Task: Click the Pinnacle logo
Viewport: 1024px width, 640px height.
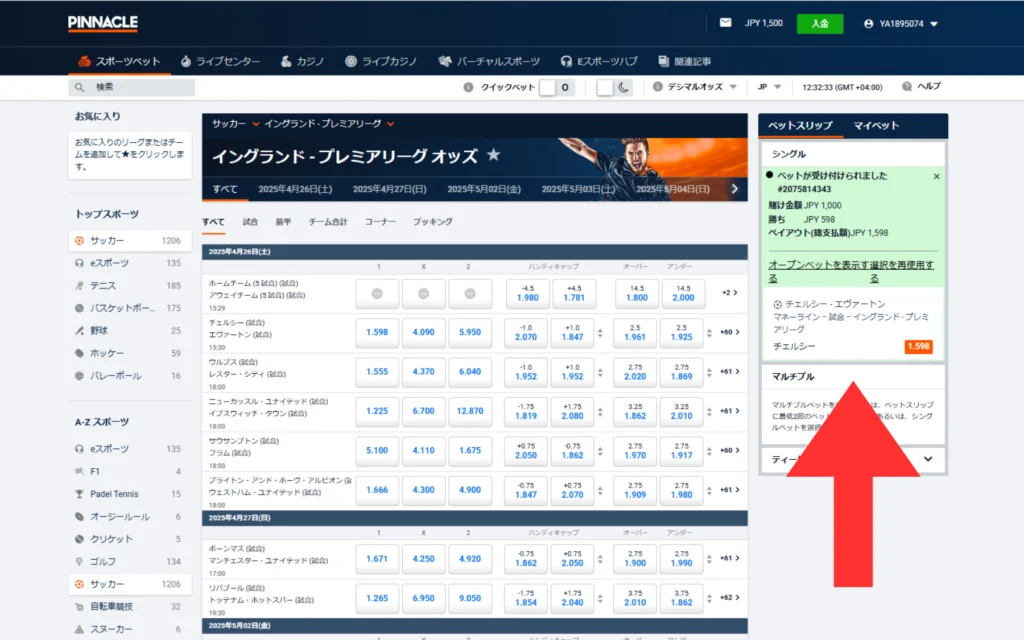Action: pyautogui.click(x=103, y=23)
